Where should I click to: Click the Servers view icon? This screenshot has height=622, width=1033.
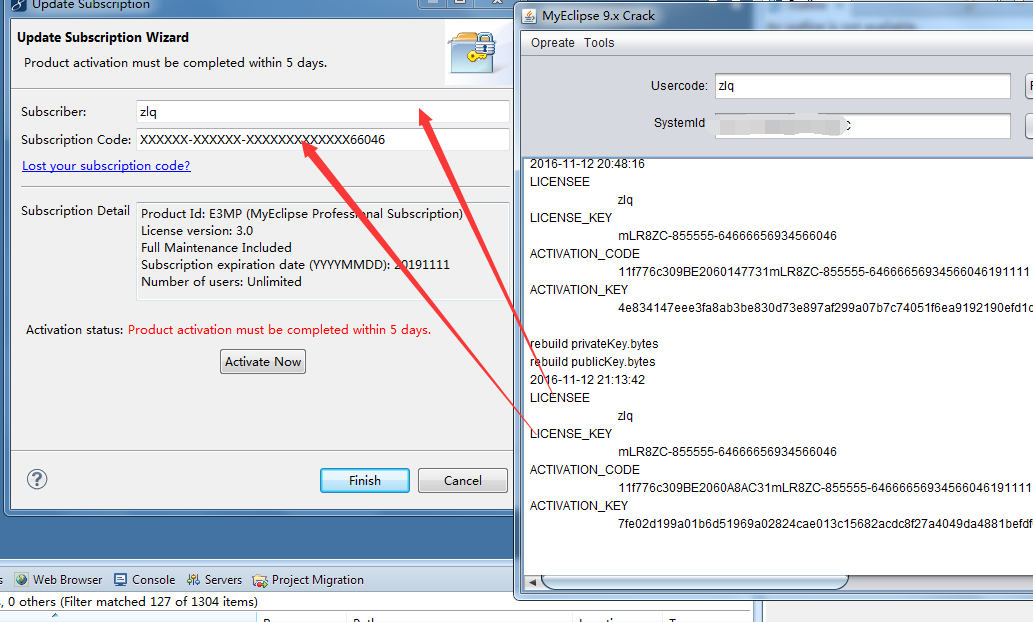point(193,580)
